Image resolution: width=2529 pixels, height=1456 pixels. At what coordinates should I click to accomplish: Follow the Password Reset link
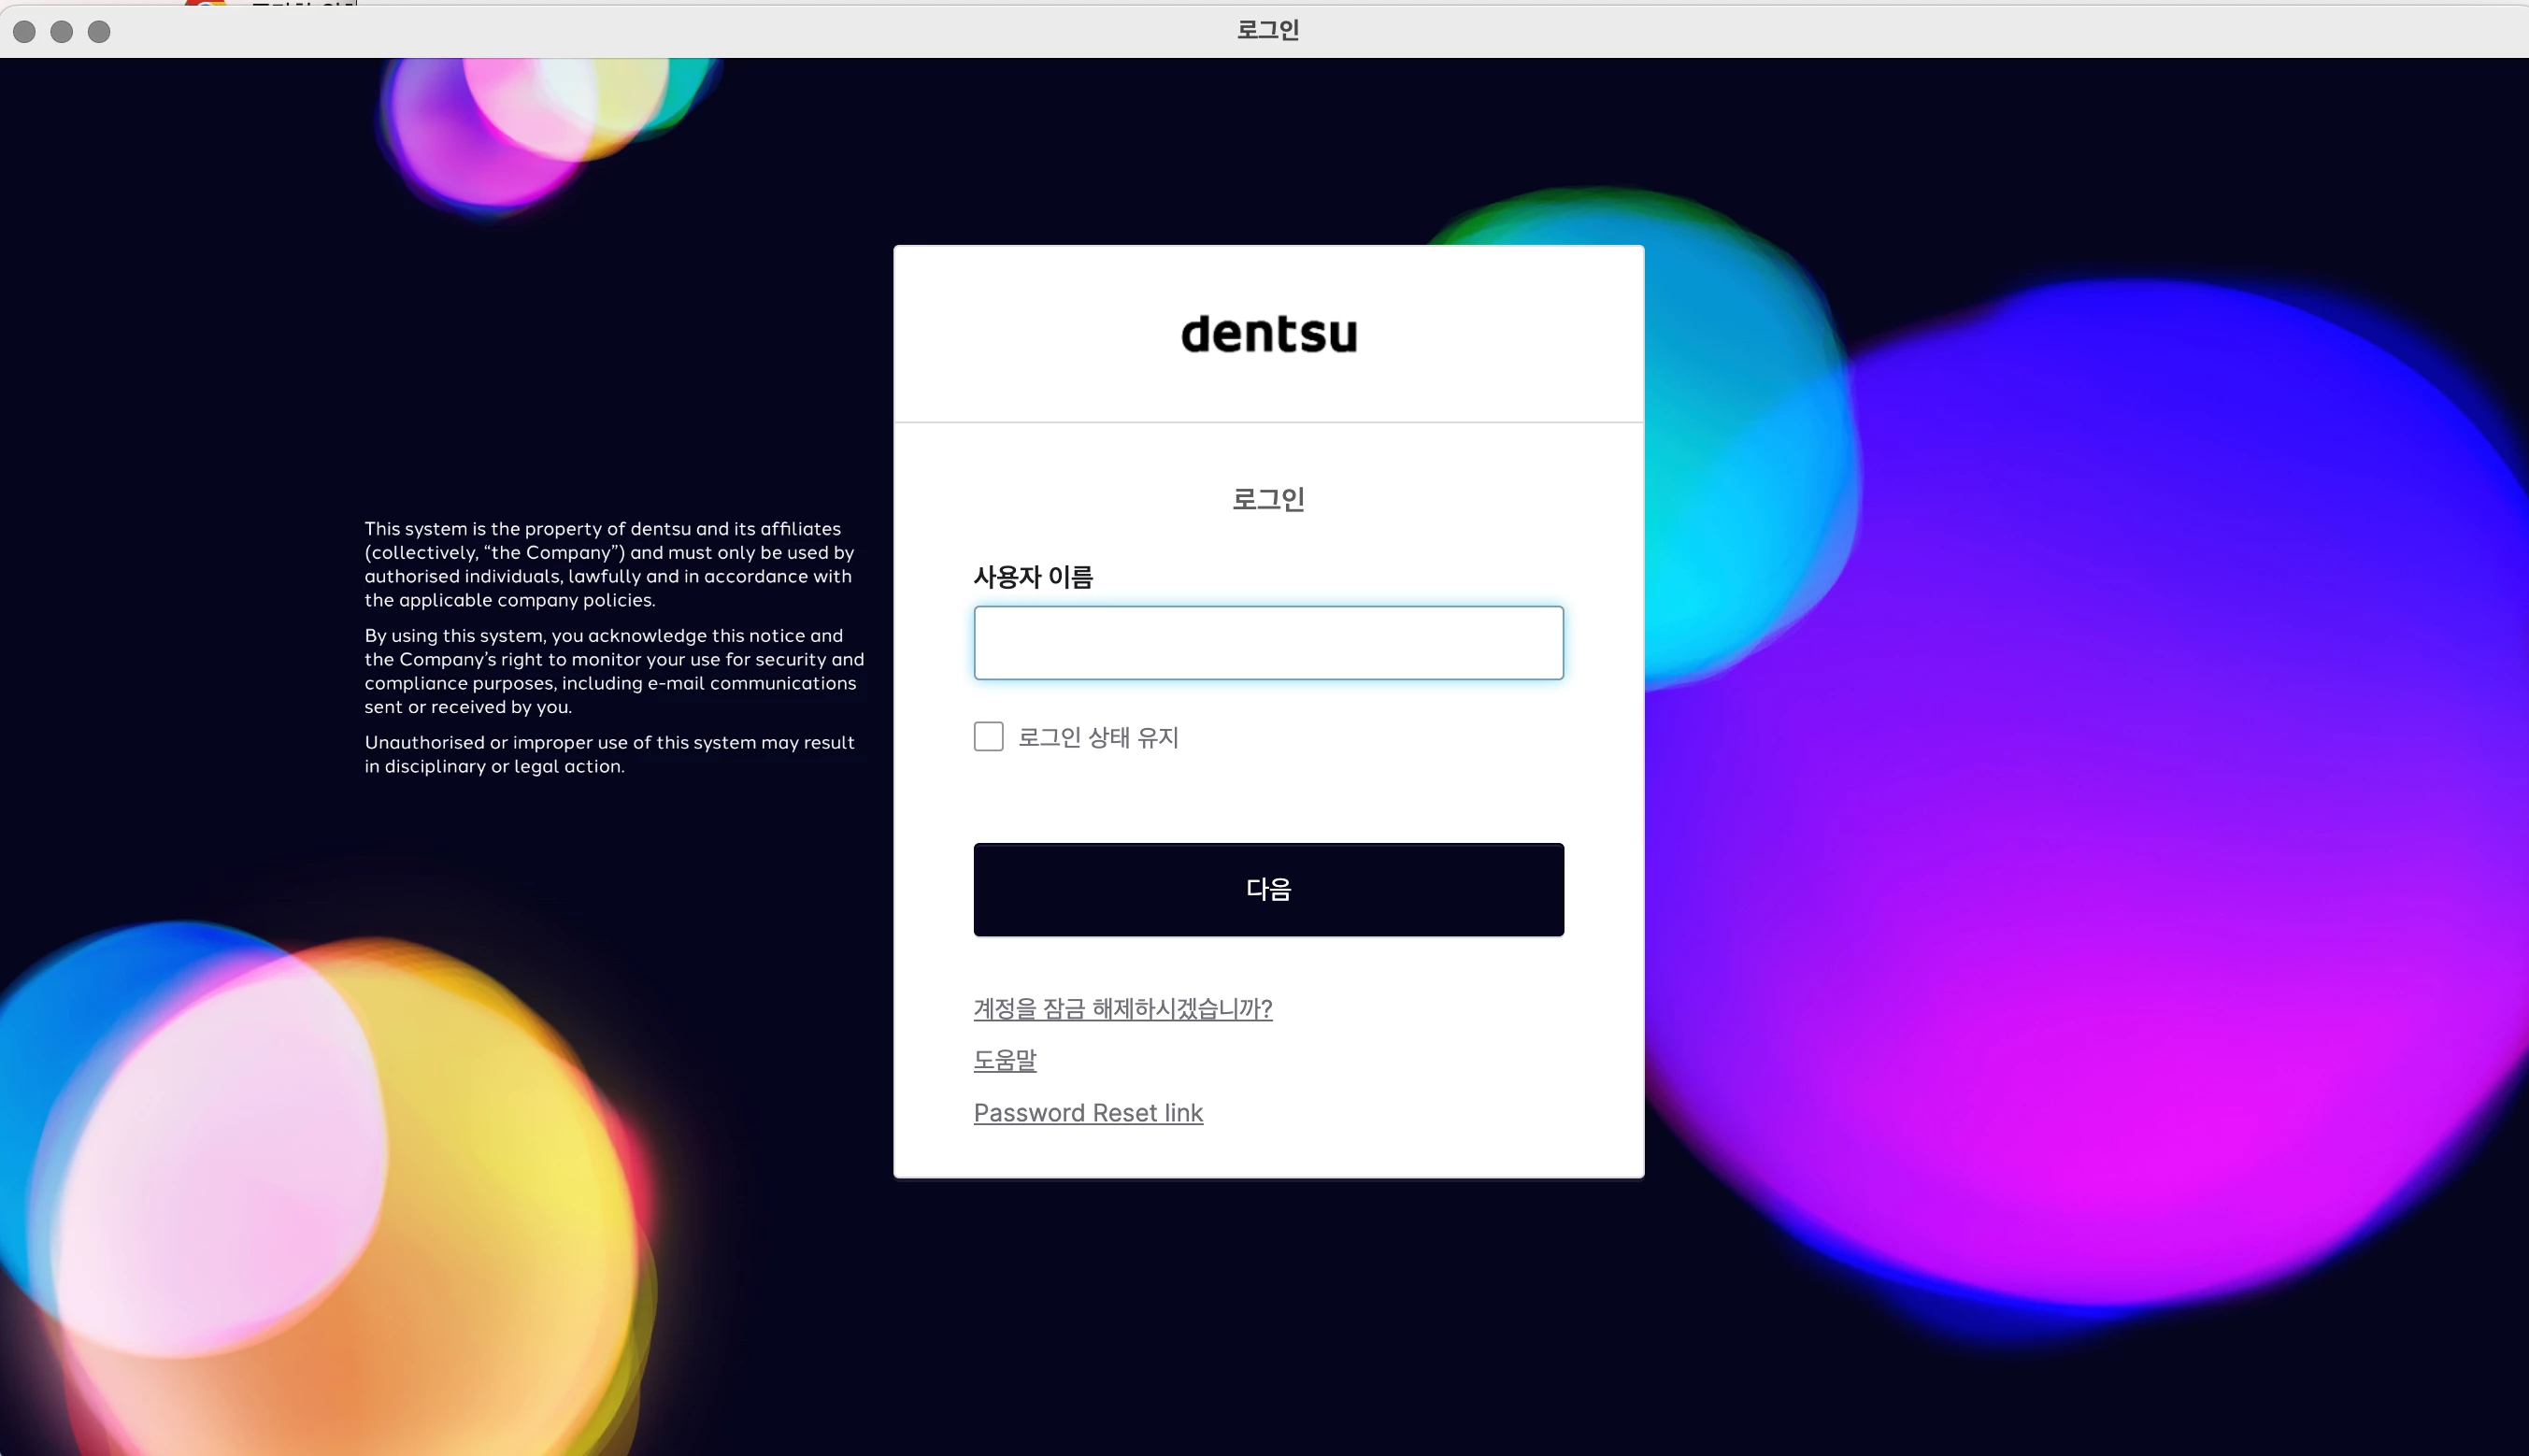click(1088, 1112)
